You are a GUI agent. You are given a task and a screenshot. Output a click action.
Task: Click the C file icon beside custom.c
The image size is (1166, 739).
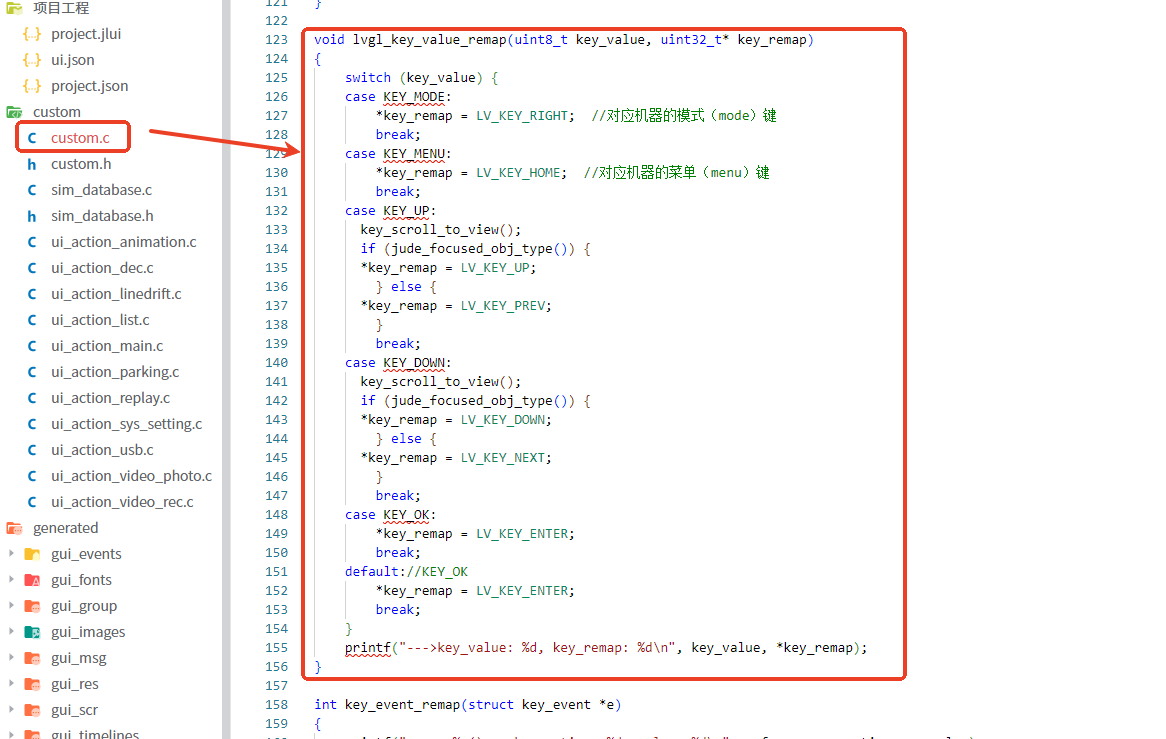[x=32, y=138]
